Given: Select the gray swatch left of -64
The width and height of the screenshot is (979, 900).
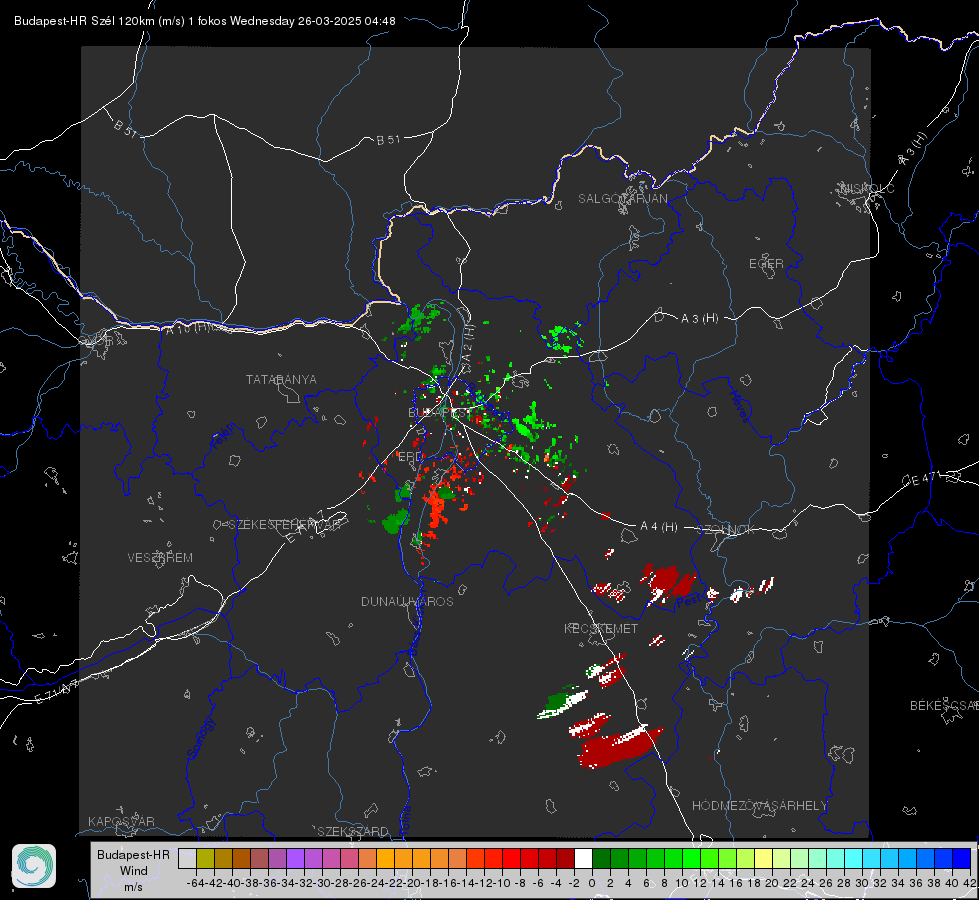Looking at the screenshot, I should click(187, 858).
